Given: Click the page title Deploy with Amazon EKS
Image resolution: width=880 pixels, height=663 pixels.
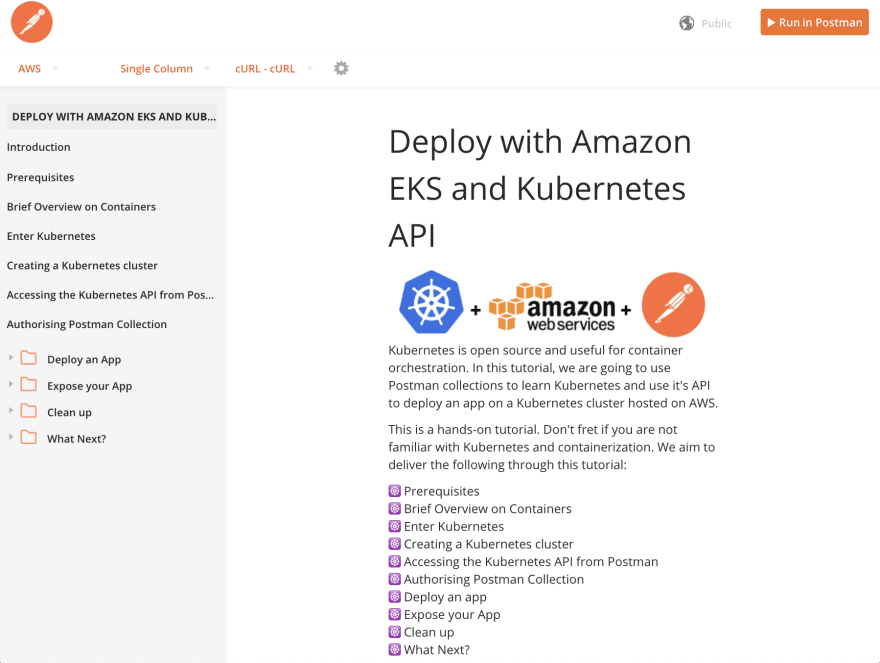Looking at the screenshot, I should 539,188.
